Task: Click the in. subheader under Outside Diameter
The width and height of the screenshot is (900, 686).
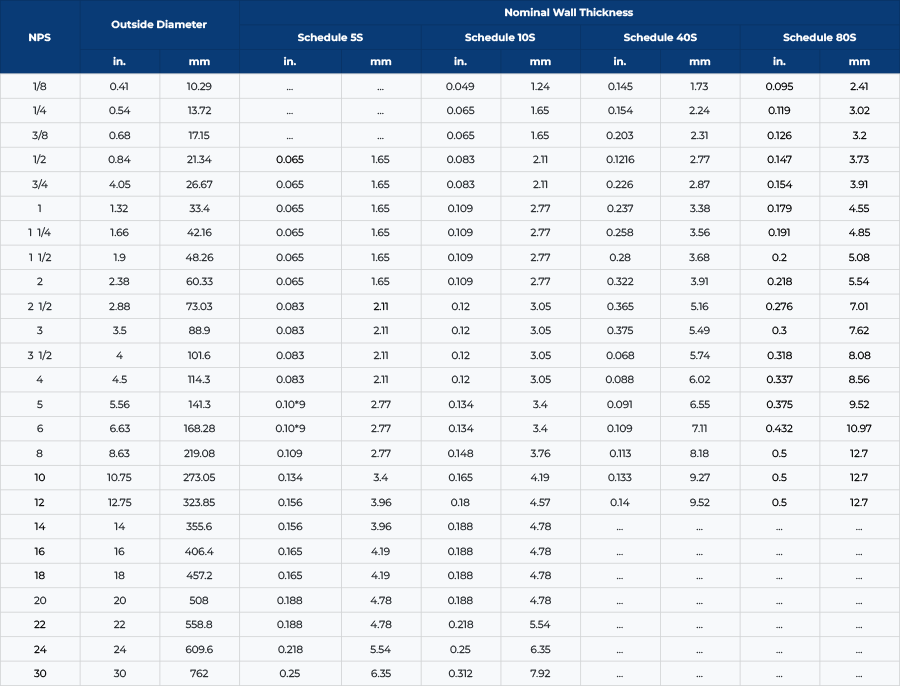Action: (x=119, y=61)
